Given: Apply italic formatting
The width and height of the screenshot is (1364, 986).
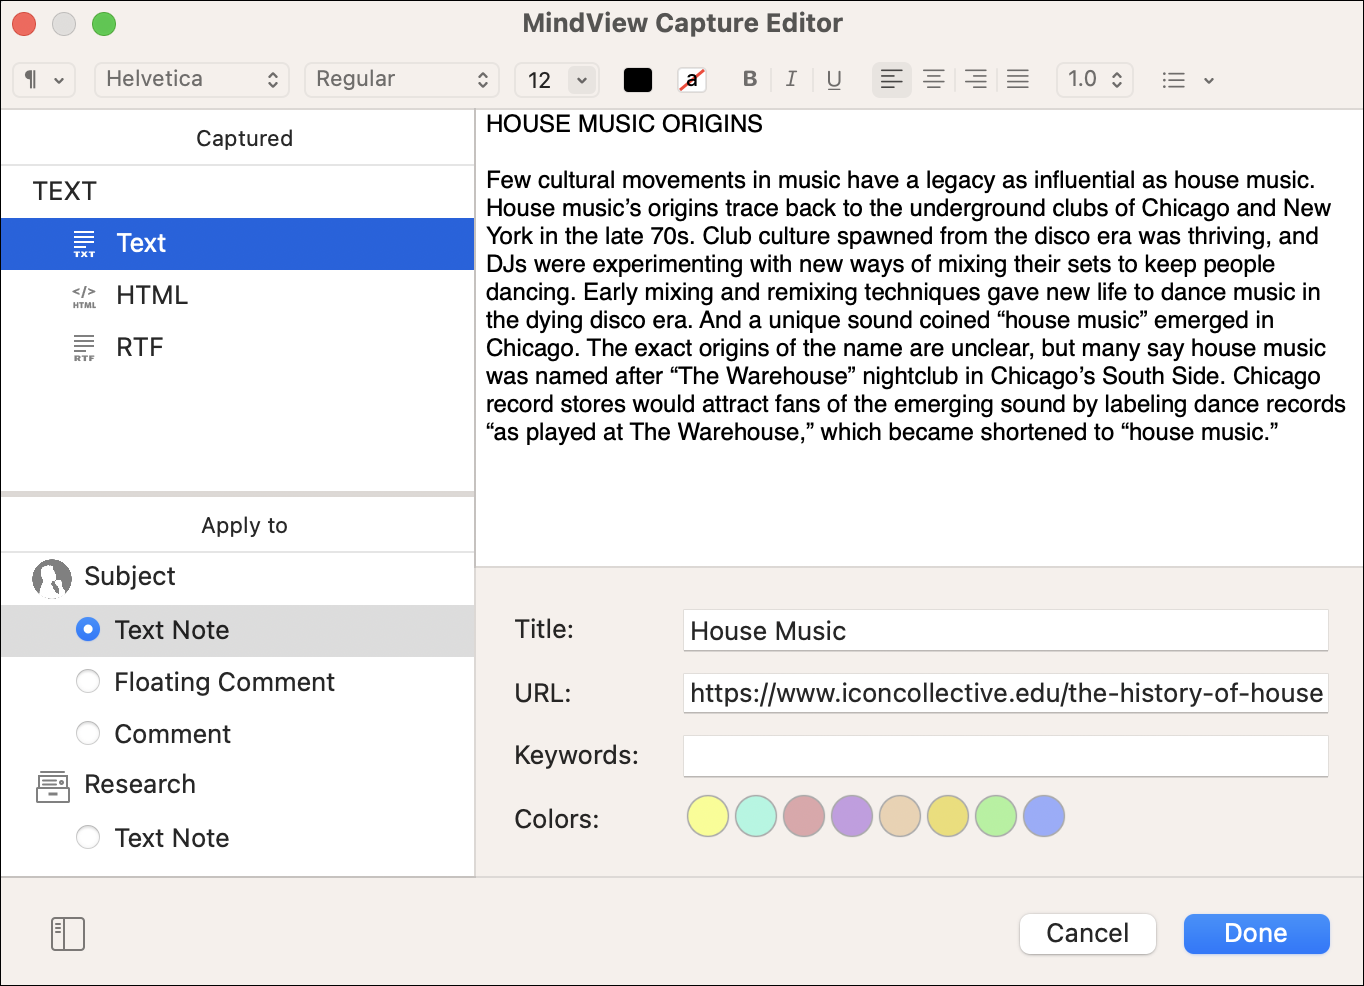Looking at the screenshot, I should coord(791,79).
